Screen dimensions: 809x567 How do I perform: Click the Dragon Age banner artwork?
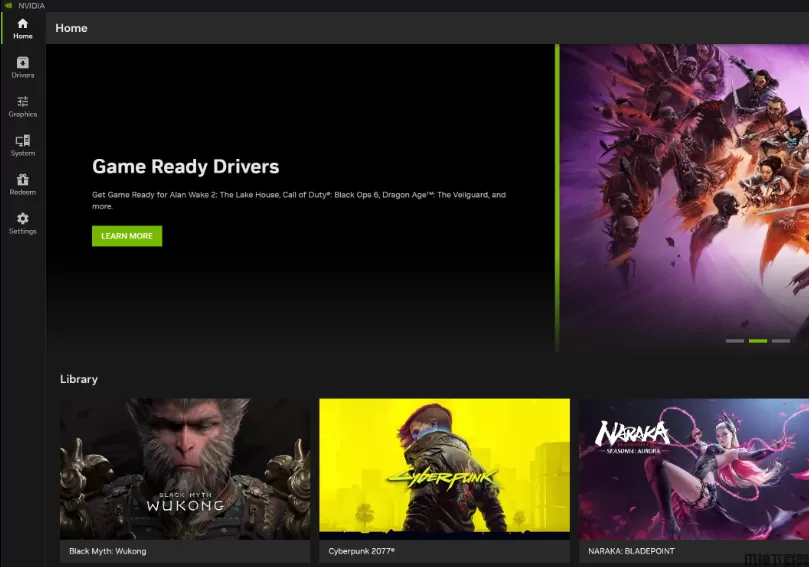coord(685,196)
